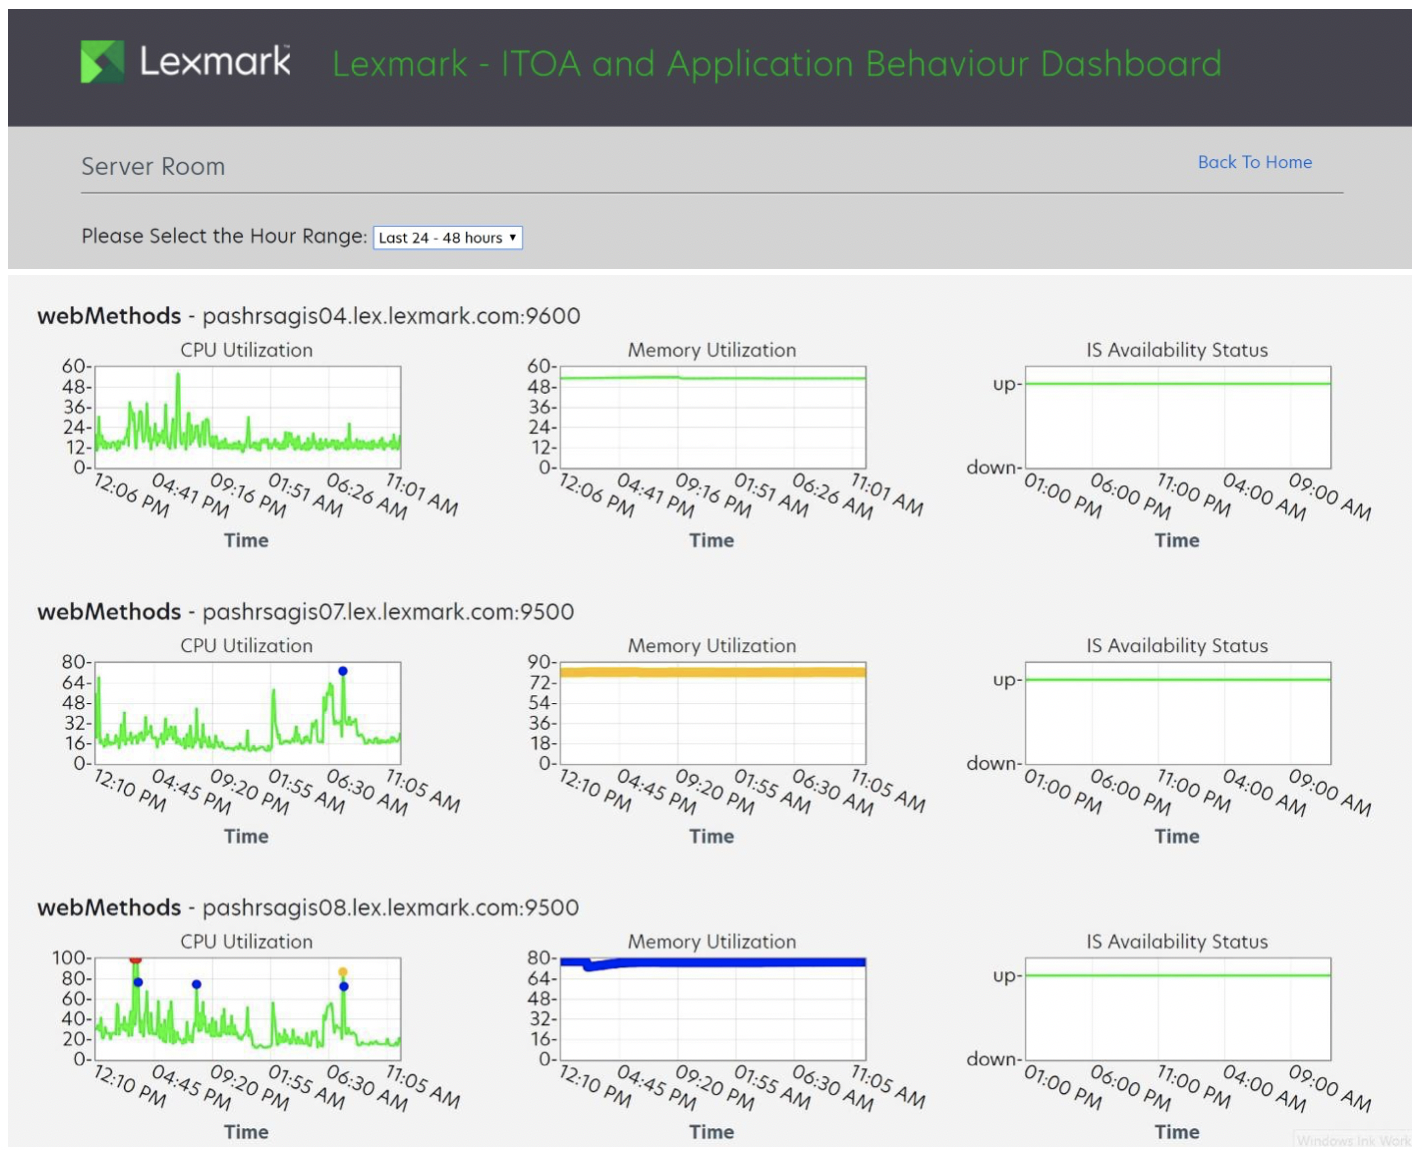Click the pashrsagis07 CPU Utilization chart
This screenshot has width=1422, height=1150.
[x=247, y=713]
